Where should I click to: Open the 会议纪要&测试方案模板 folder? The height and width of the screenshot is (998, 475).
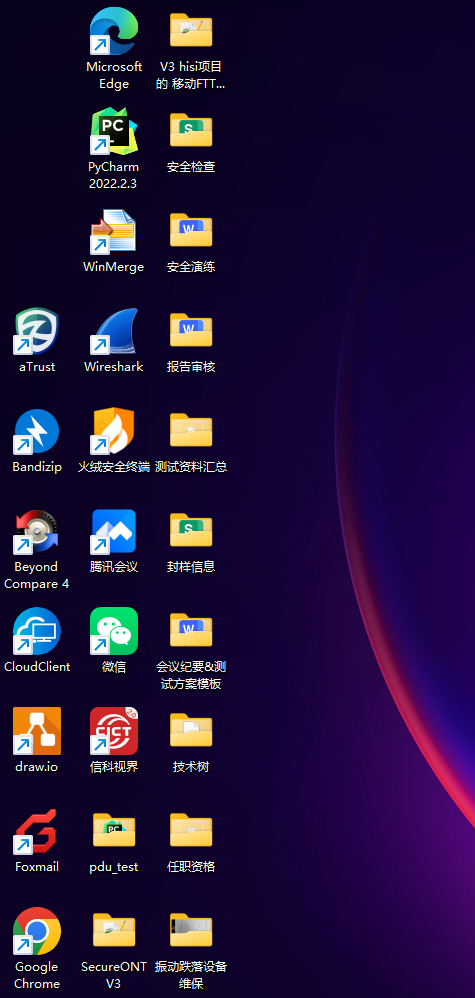coord(191,629)
